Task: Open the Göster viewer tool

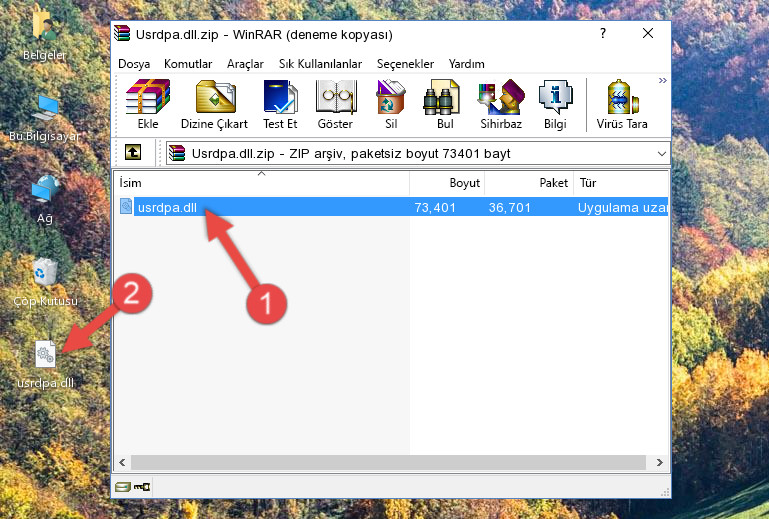Action: (x=335, y=104)
